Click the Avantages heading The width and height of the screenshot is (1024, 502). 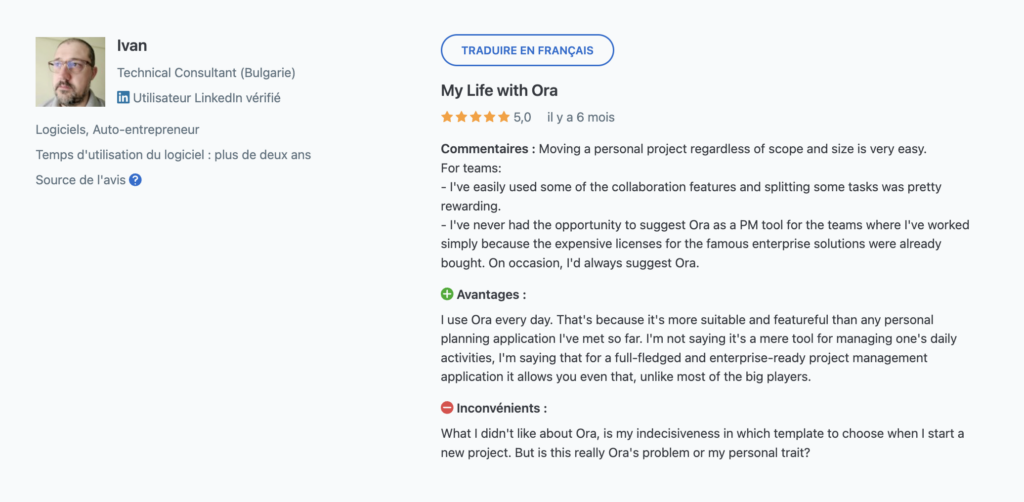pos(491,295)
